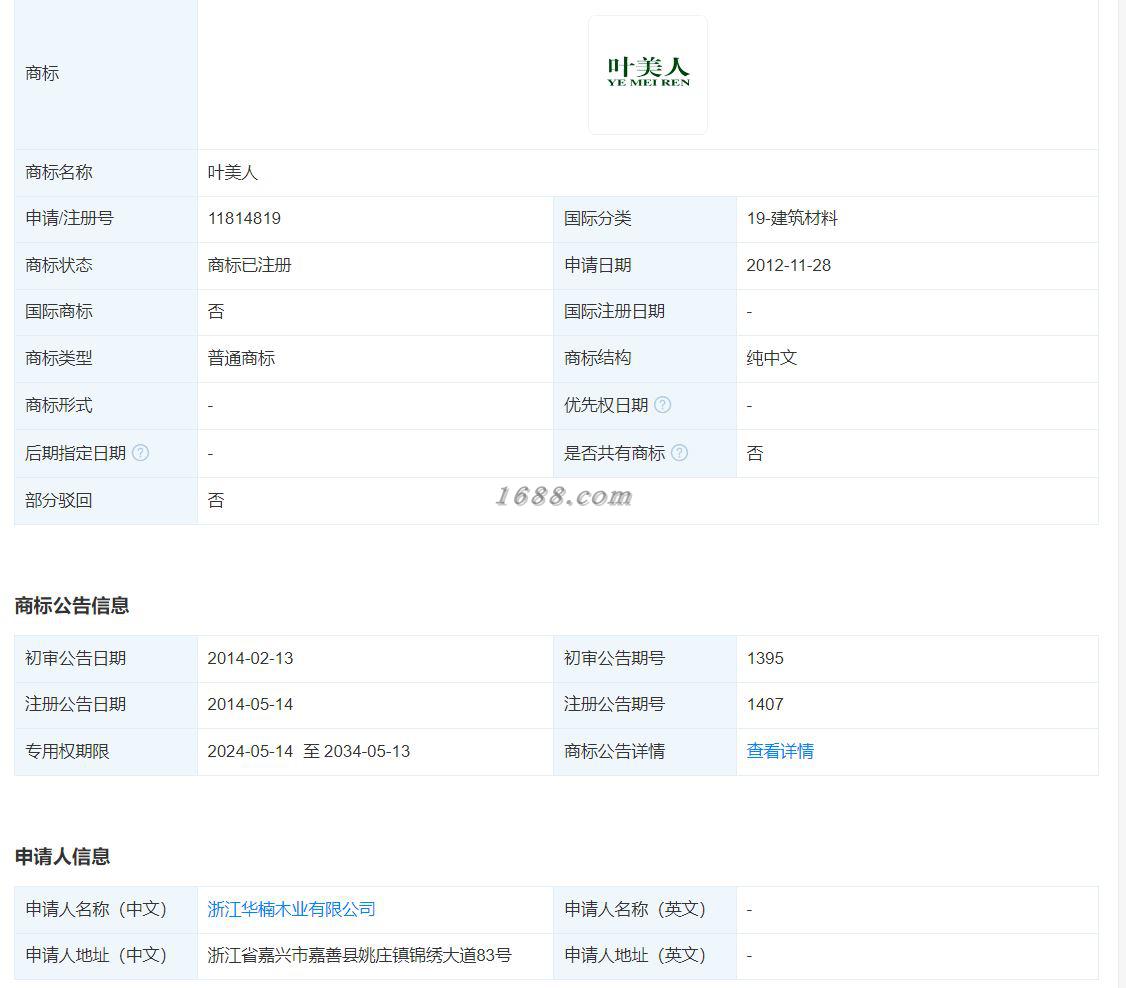Click the 申请人名称（英文） label
This screenshot has width=1126, height=988.
[x=636, y=909]
